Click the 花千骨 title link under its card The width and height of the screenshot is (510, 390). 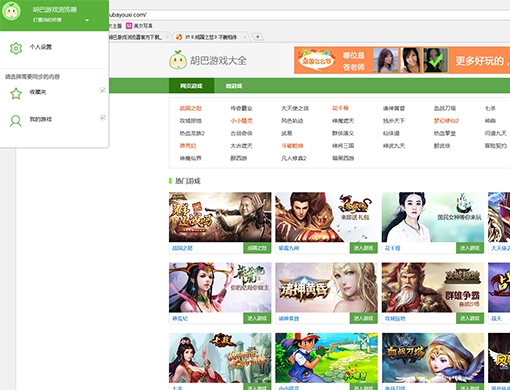(392, 248)
